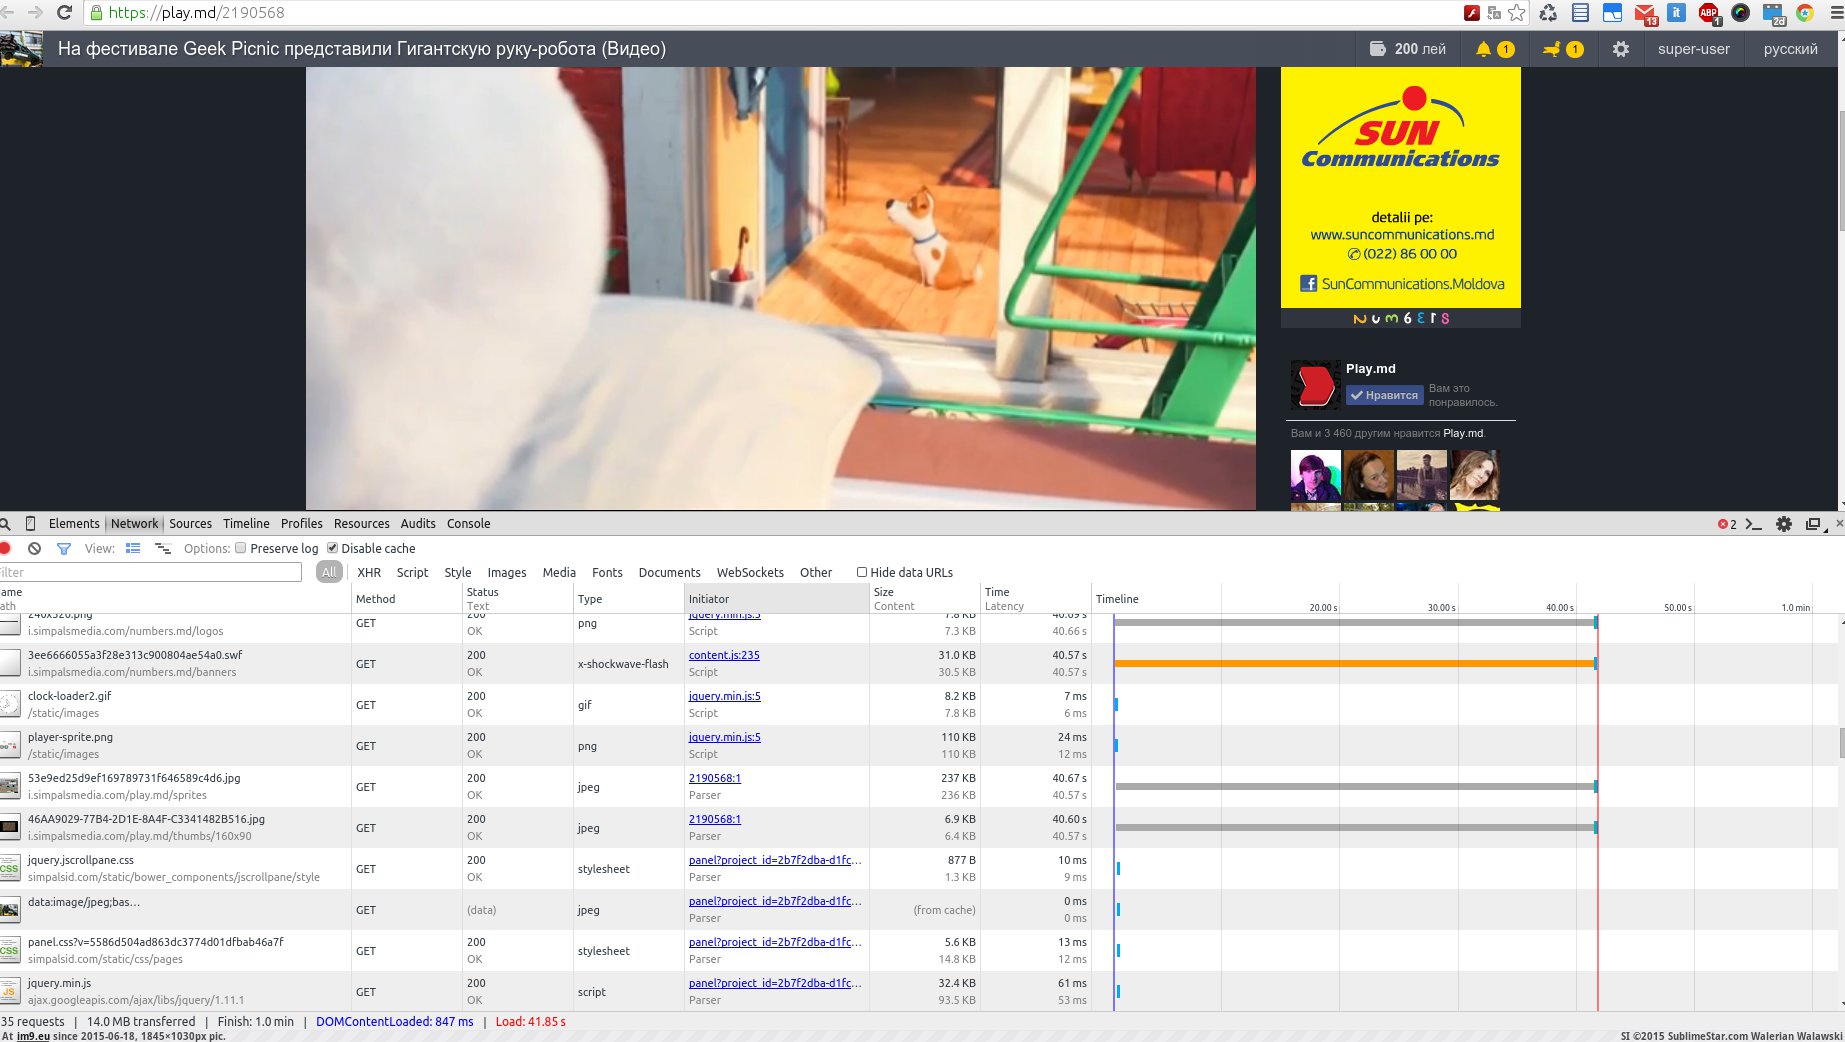Bookmark this page with the star icon
The height and width of the screenshot is (1042, 1845).
pos(1517,13)
